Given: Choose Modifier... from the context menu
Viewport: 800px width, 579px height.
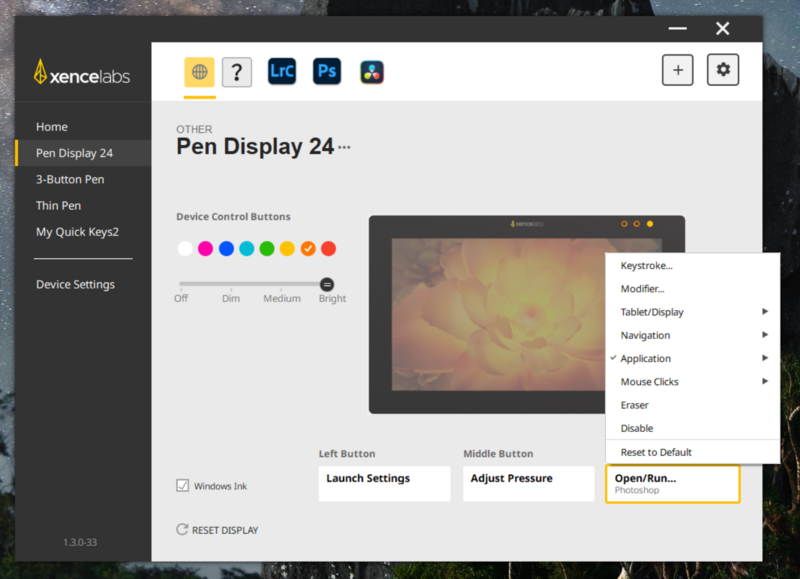Looking at the screenshot, I should pos(692,289).
